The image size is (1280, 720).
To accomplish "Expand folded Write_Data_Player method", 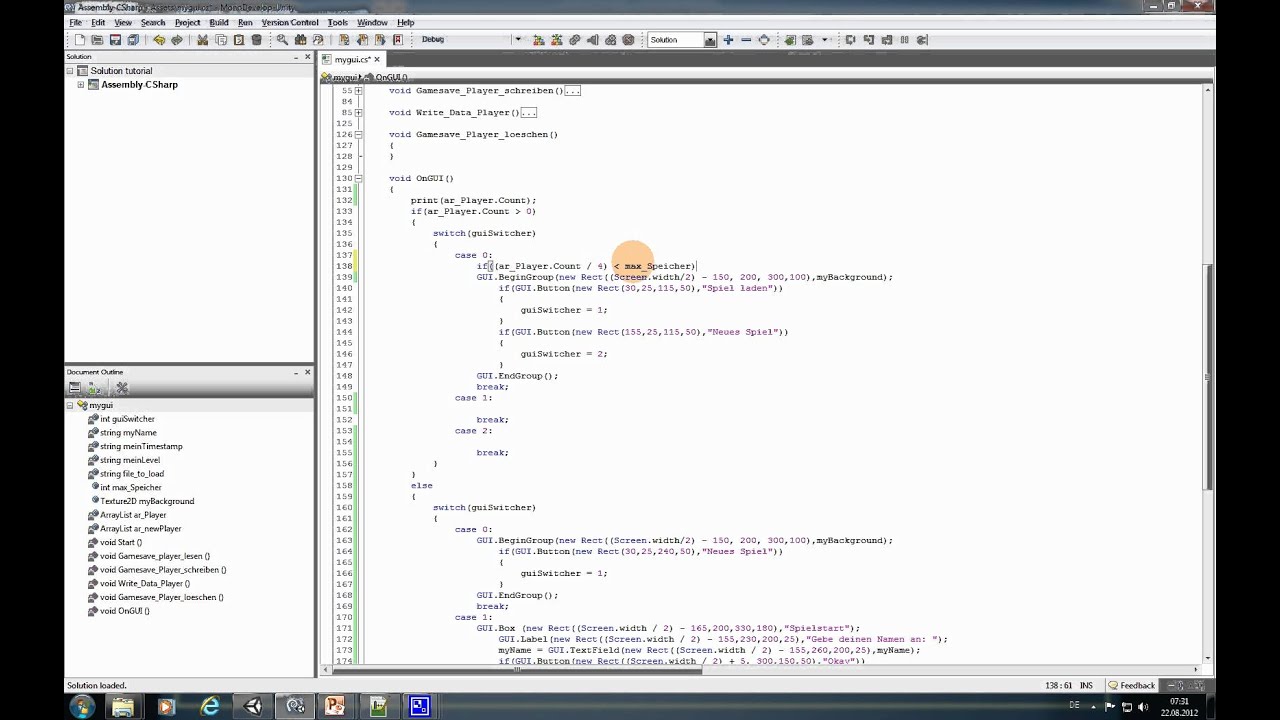I will 358,112.
